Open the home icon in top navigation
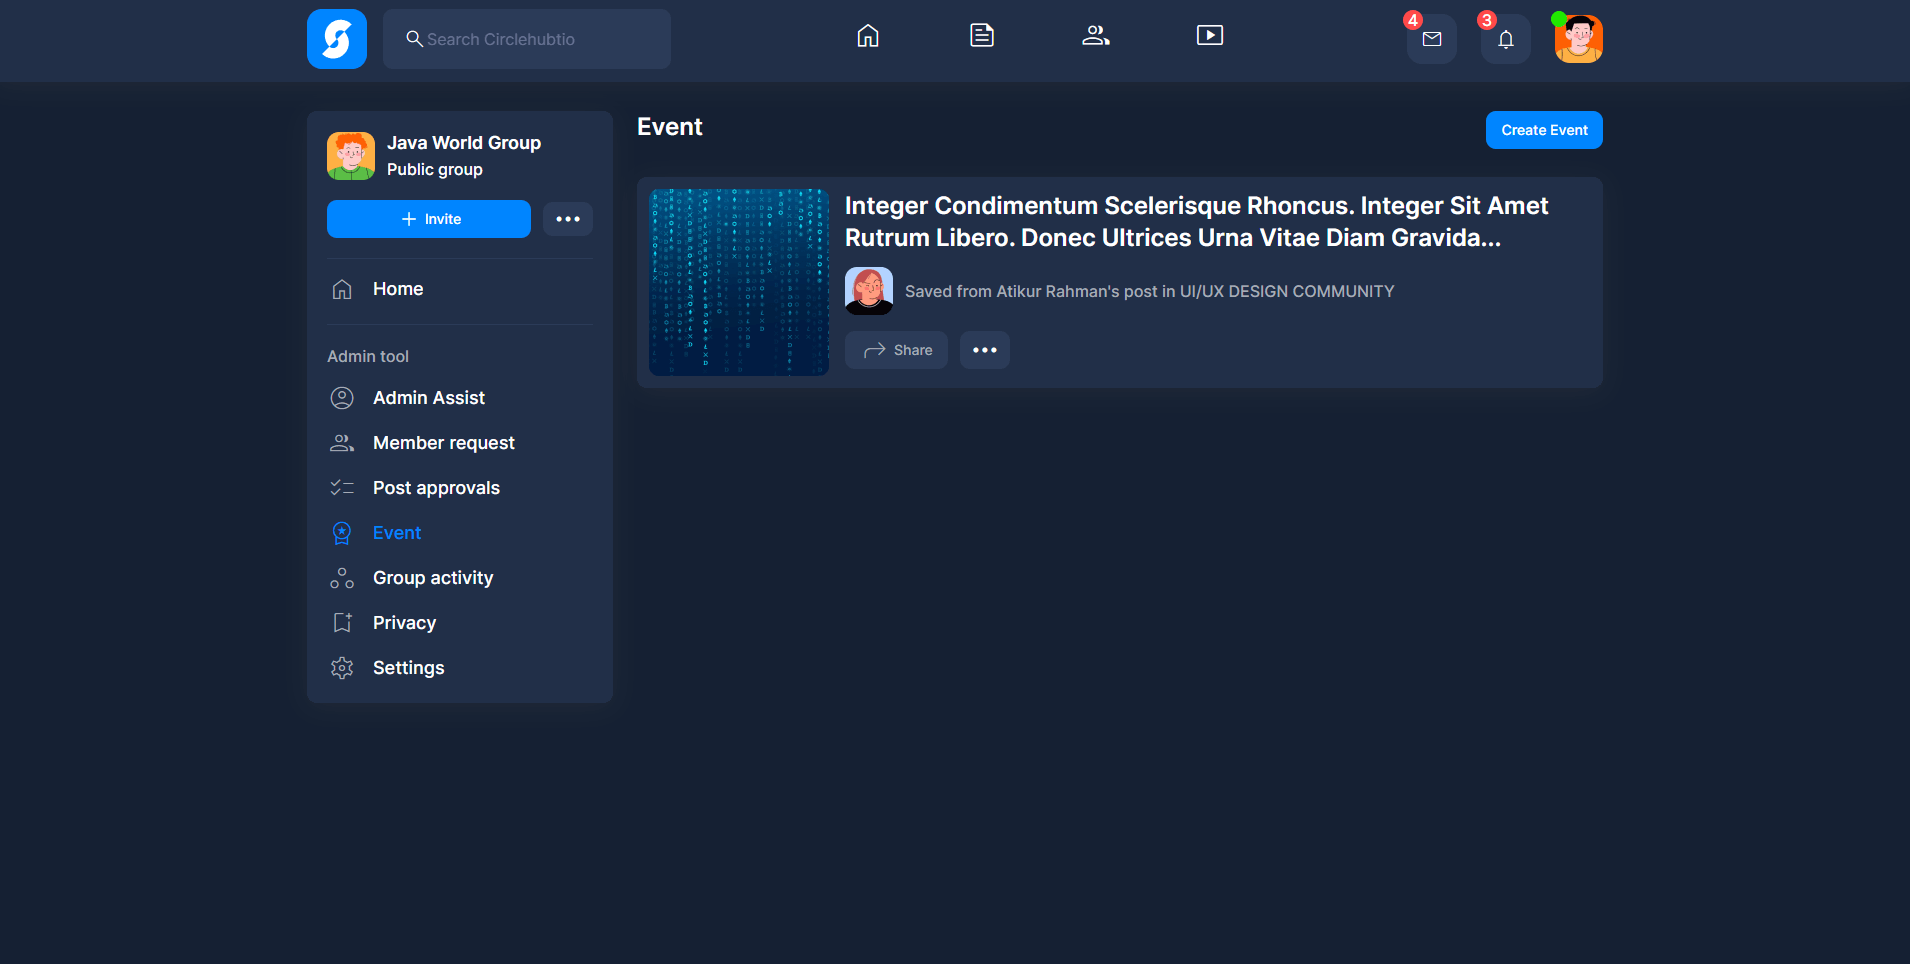This screenshot has height=964, width=1910. 868,36
